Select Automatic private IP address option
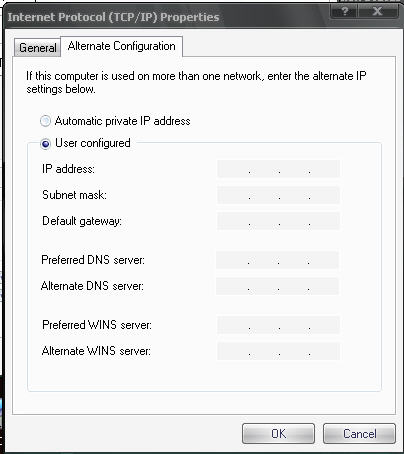The image size is (404, 454). [x=46, y=121]
